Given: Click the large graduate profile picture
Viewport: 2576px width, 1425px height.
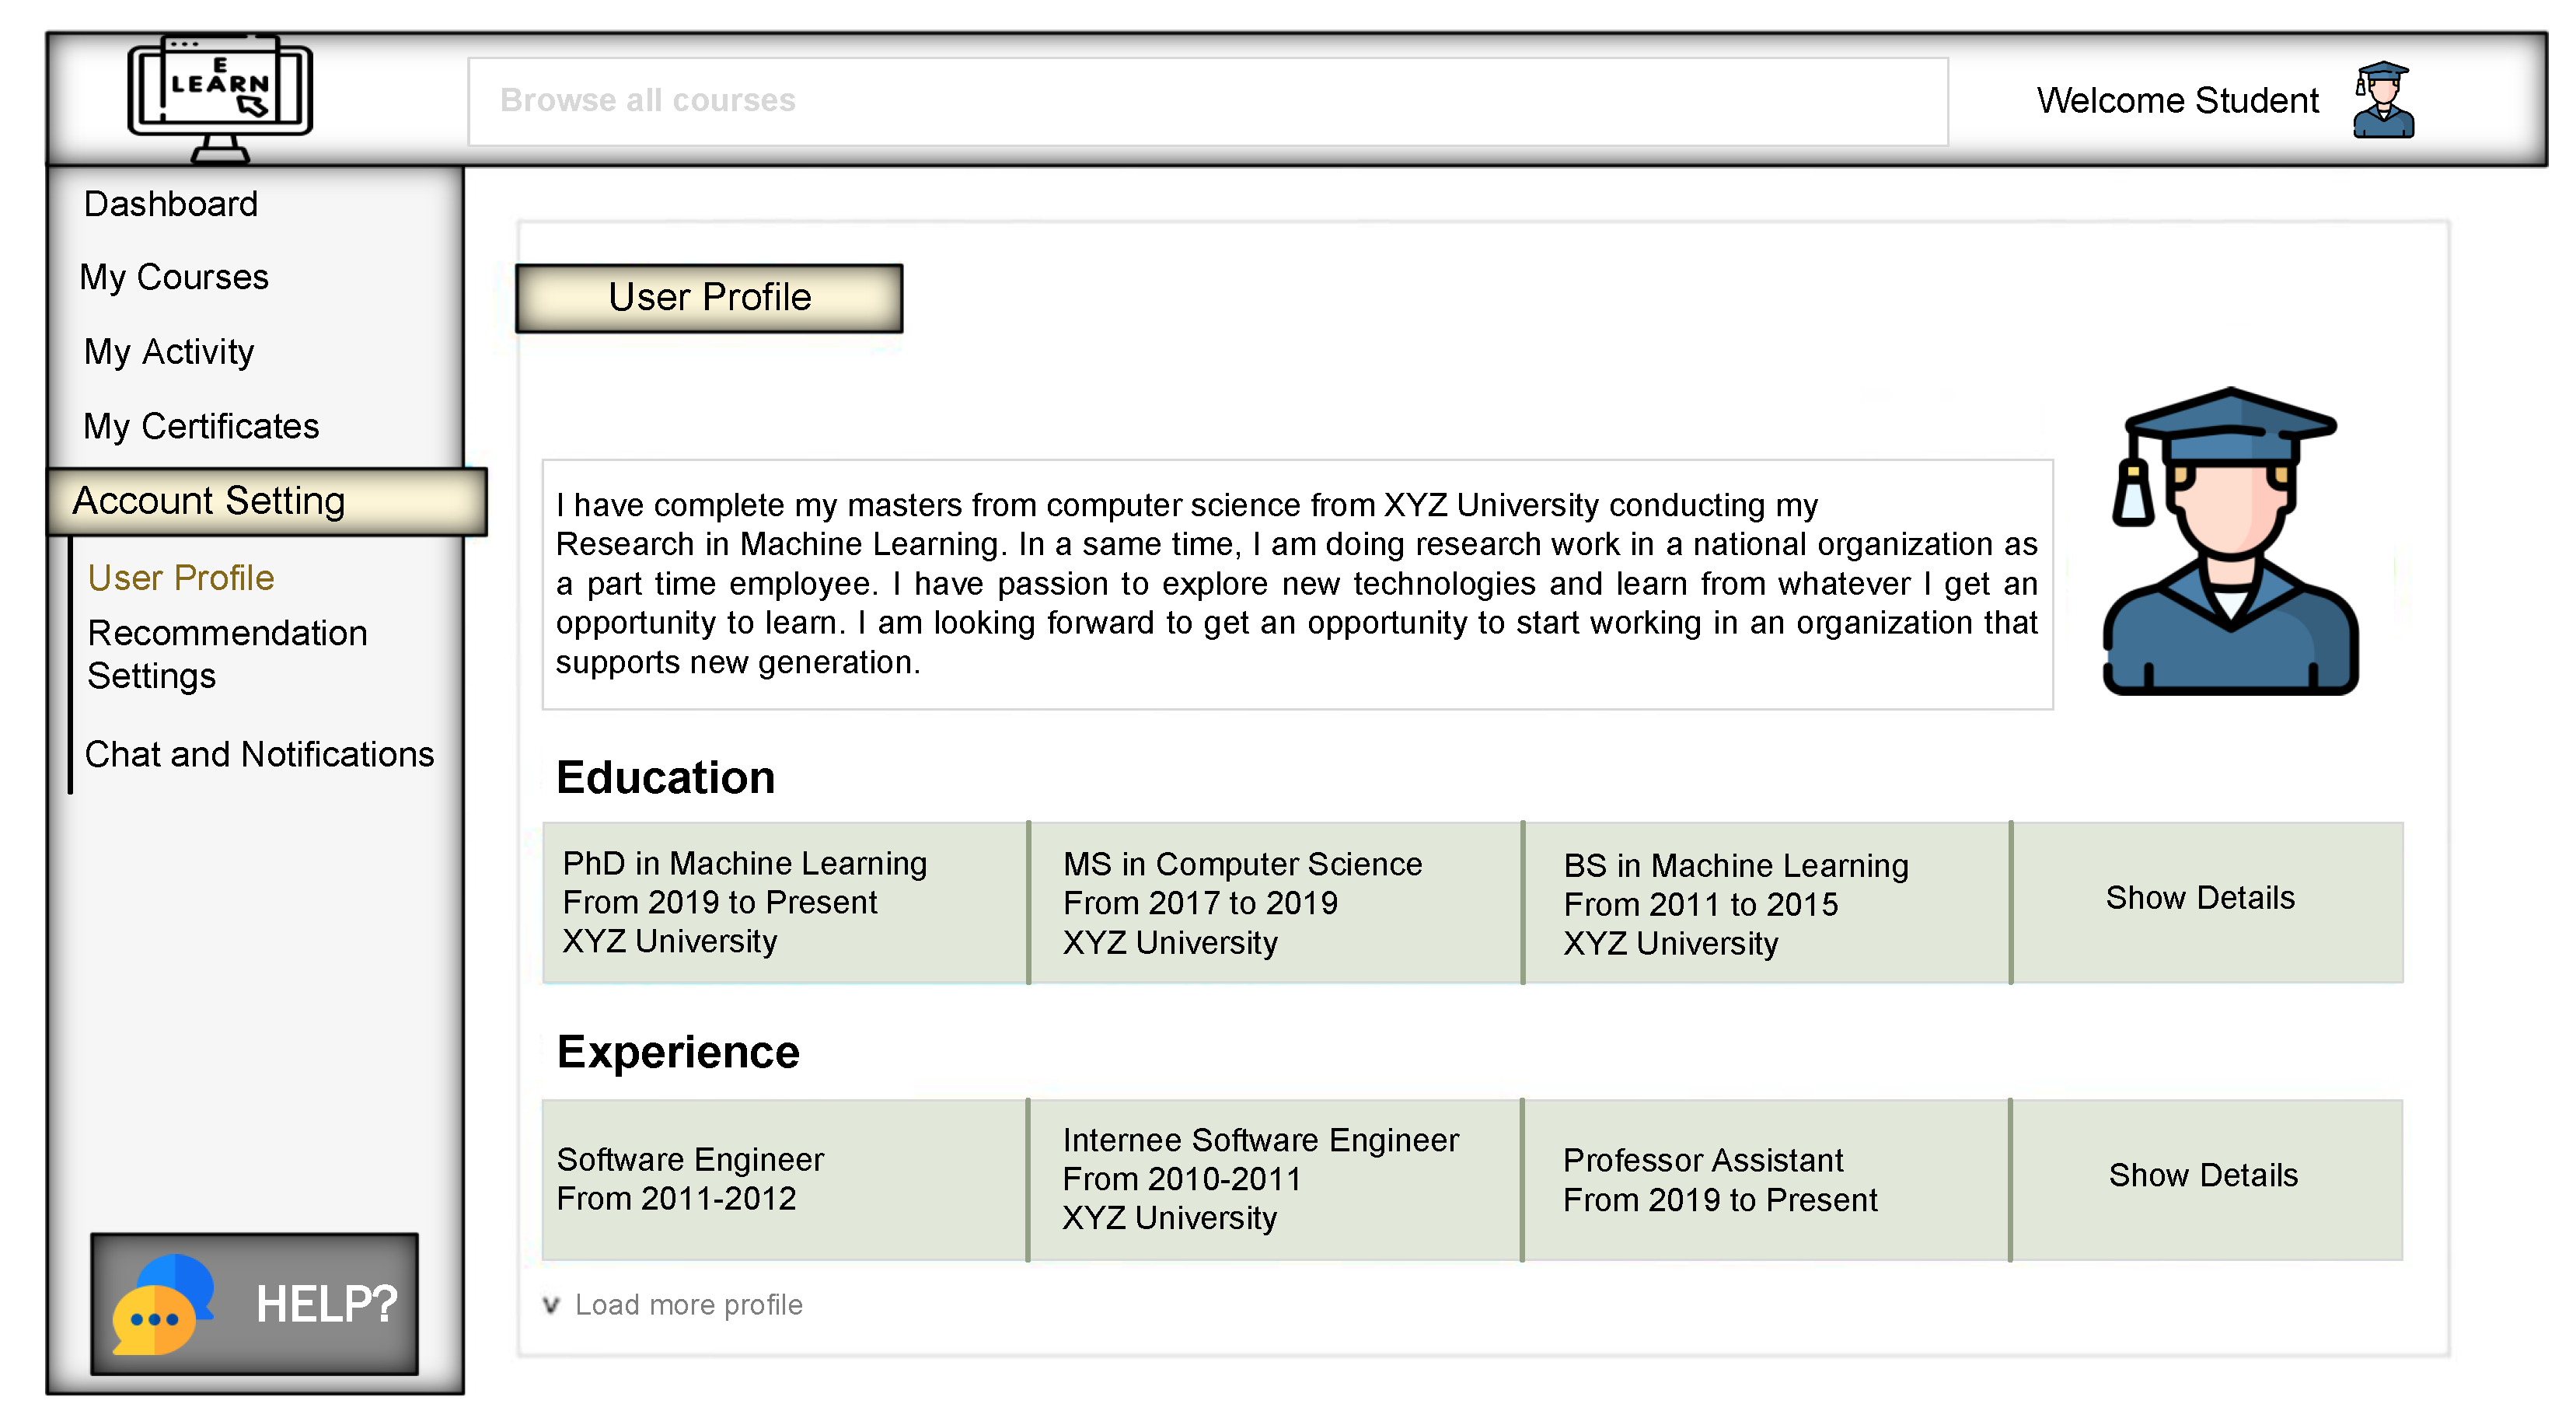Looking at the screenshot, I should point(2230,541).
